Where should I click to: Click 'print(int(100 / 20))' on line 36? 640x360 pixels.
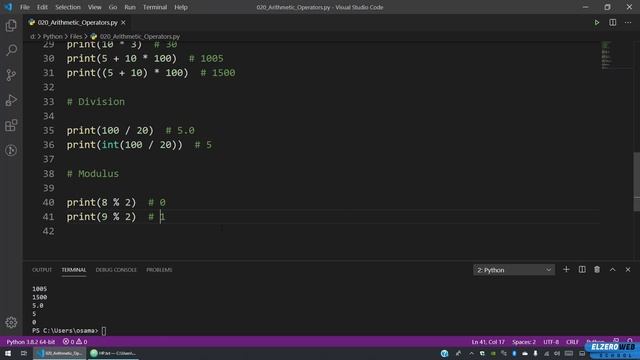point(125,145)
